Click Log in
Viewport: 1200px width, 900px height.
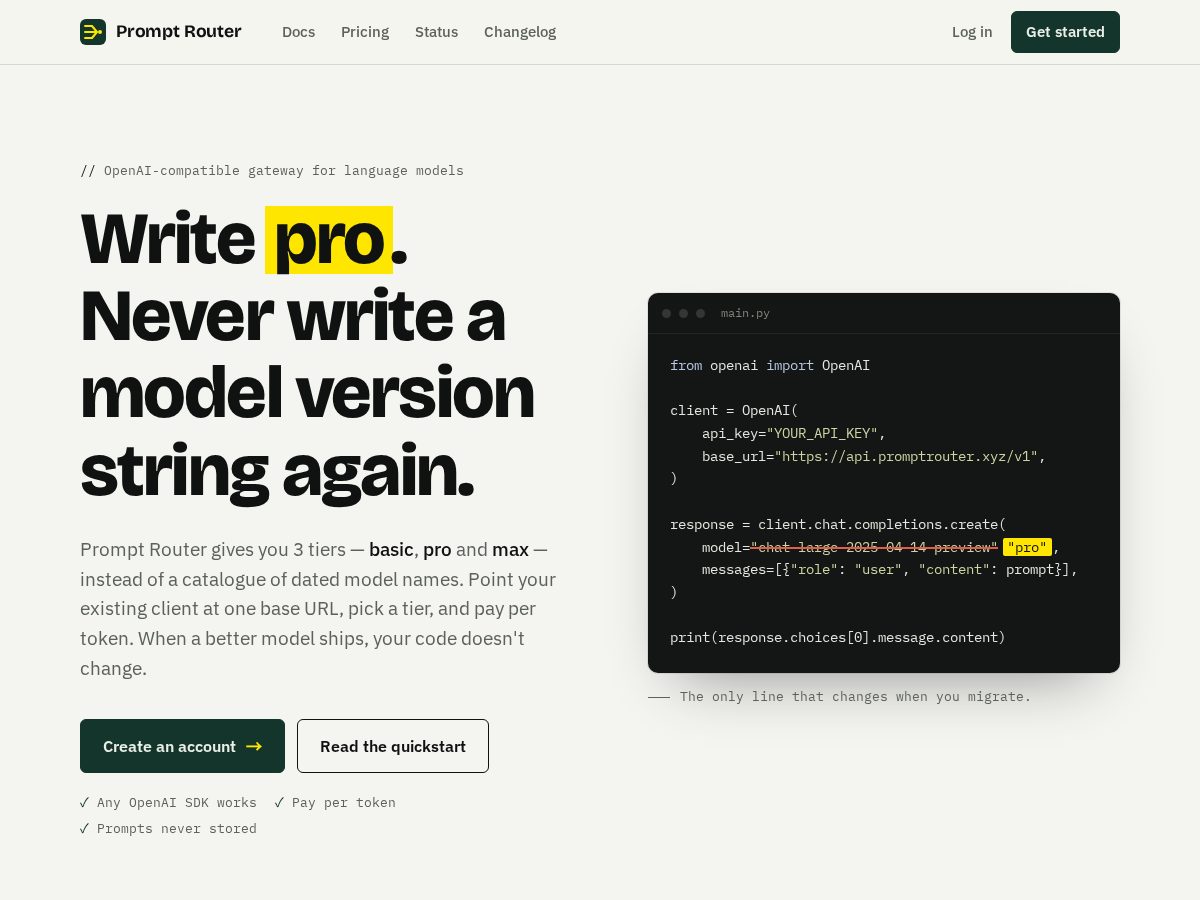(x=972, y=32)
